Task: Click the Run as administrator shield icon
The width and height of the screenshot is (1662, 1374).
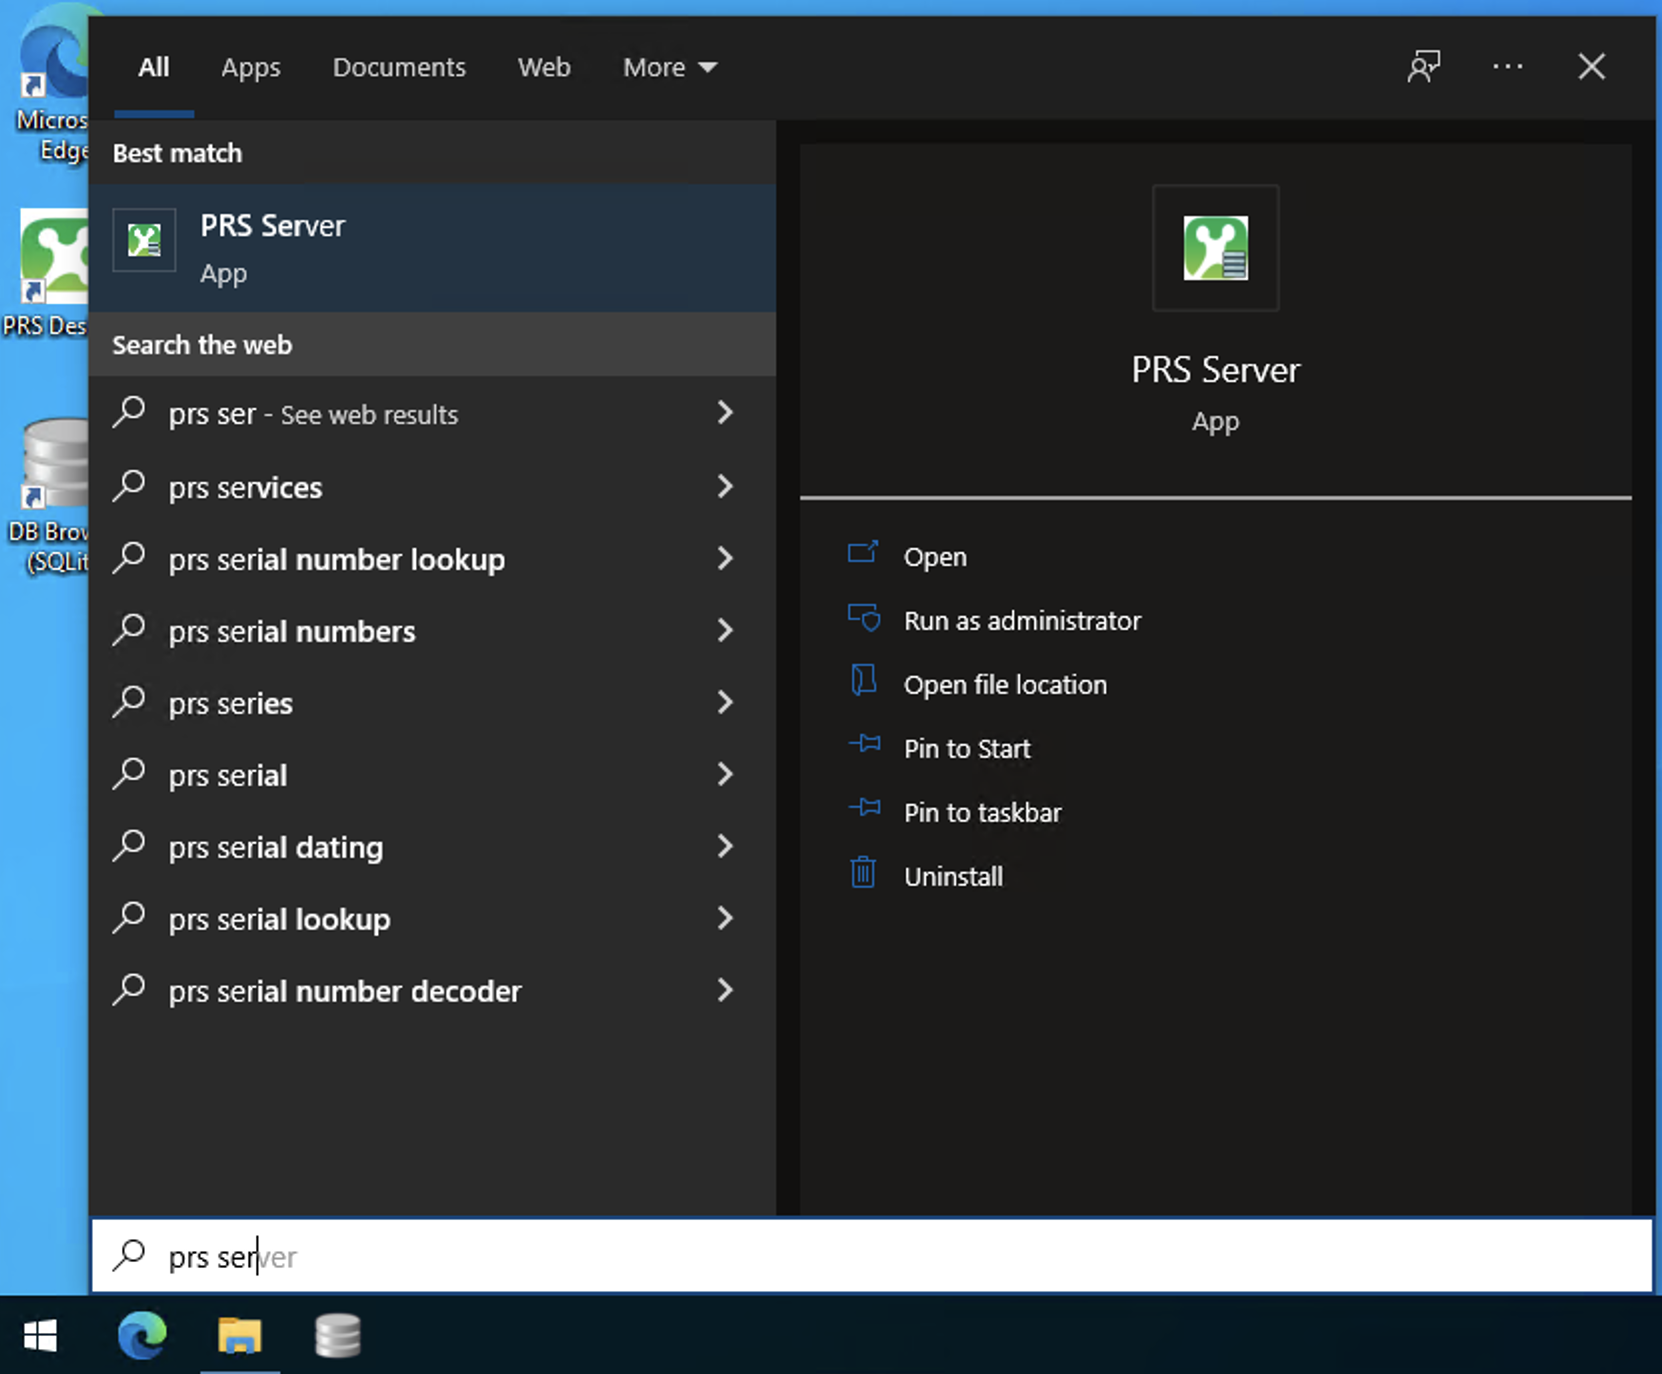Action: pos(863,617)
